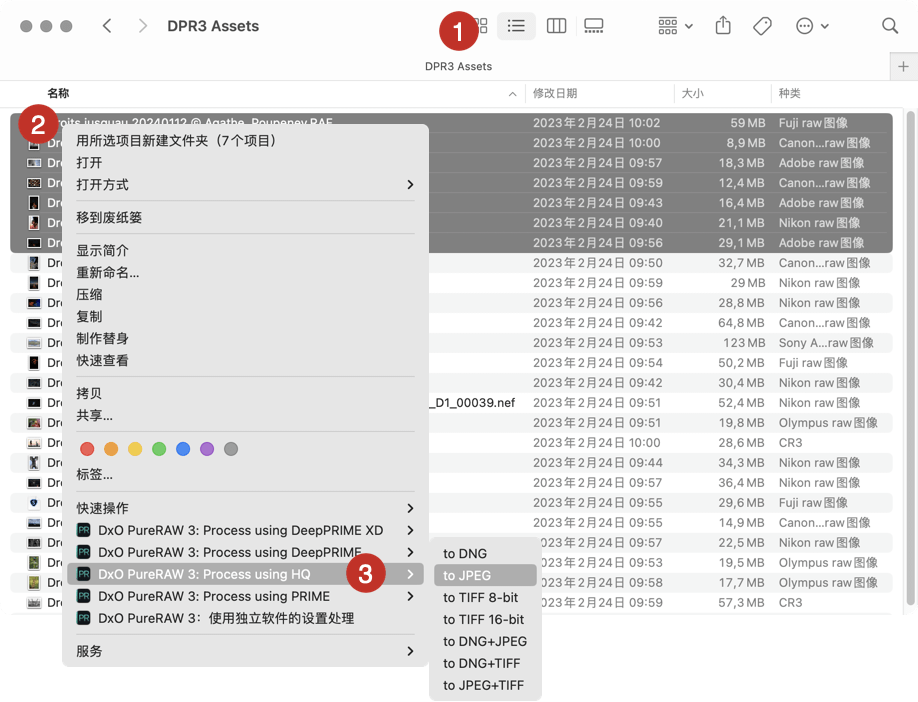Apply the yellow tag color

[x=135, y=449]
